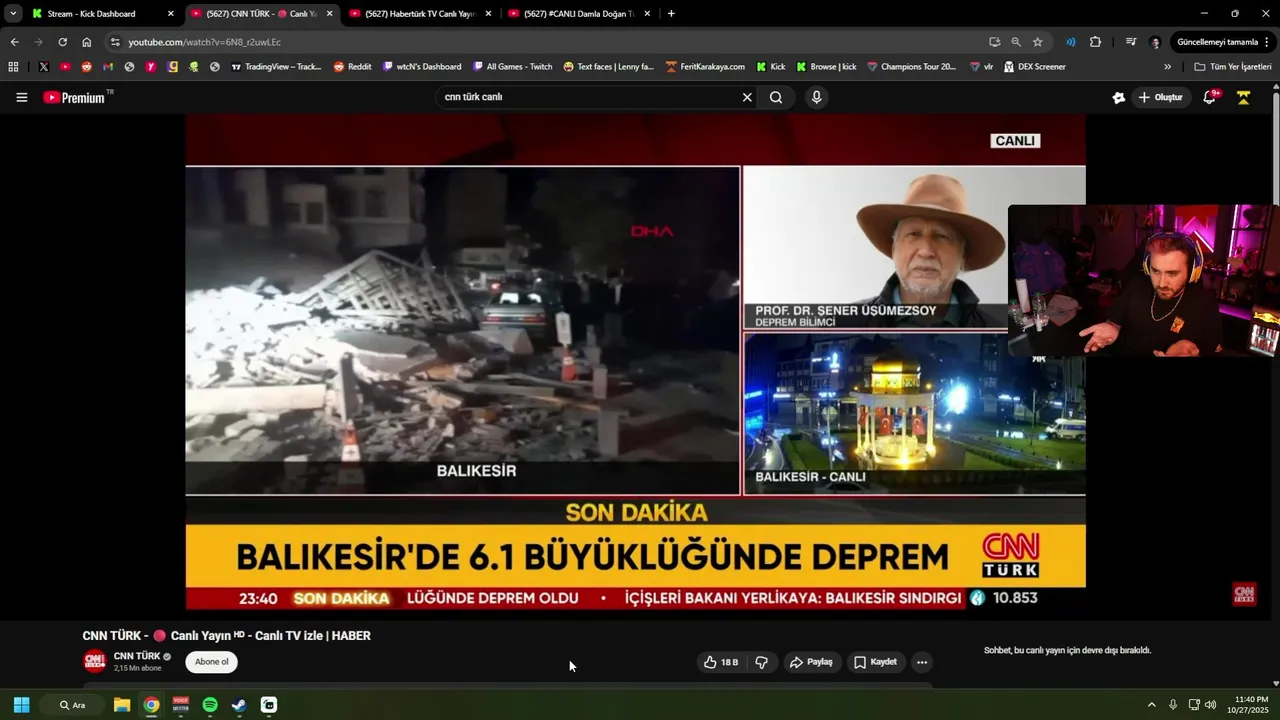Share the video with Paylaş

(x=811, y=662)
